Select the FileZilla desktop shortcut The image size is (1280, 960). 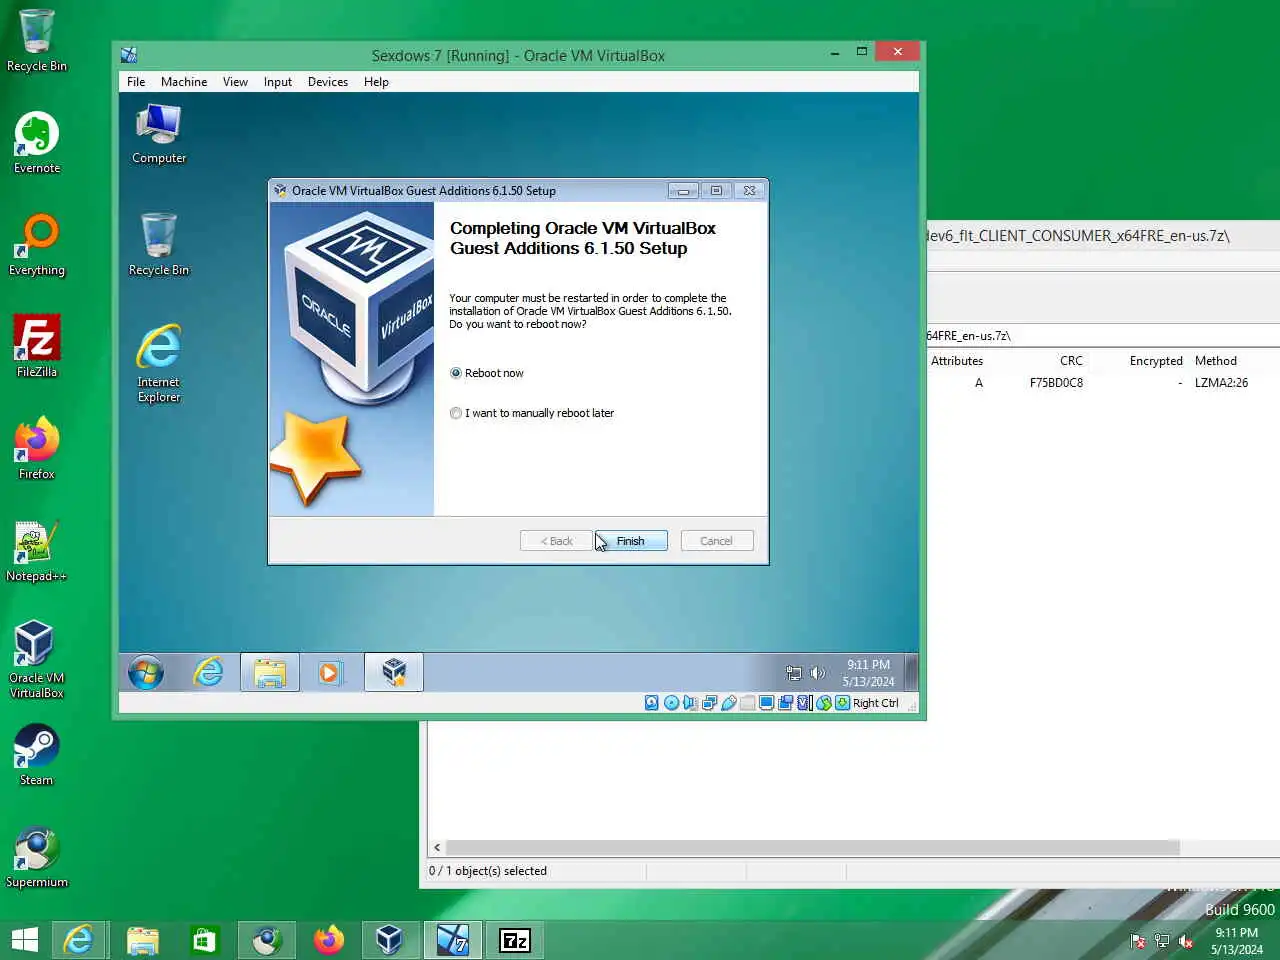click(x=37, y=347)
